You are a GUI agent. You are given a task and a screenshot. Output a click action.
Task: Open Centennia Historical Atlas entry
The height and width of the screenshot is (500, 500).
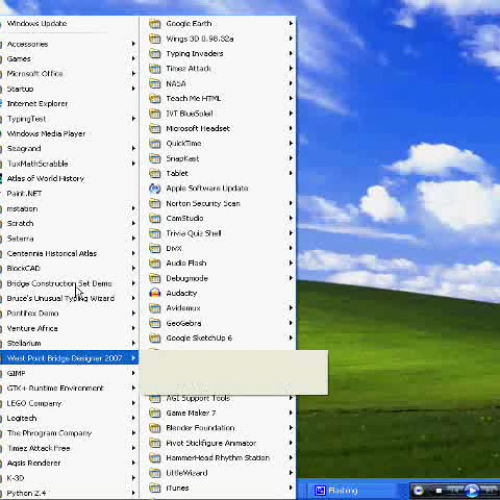(x=69, y=253)
